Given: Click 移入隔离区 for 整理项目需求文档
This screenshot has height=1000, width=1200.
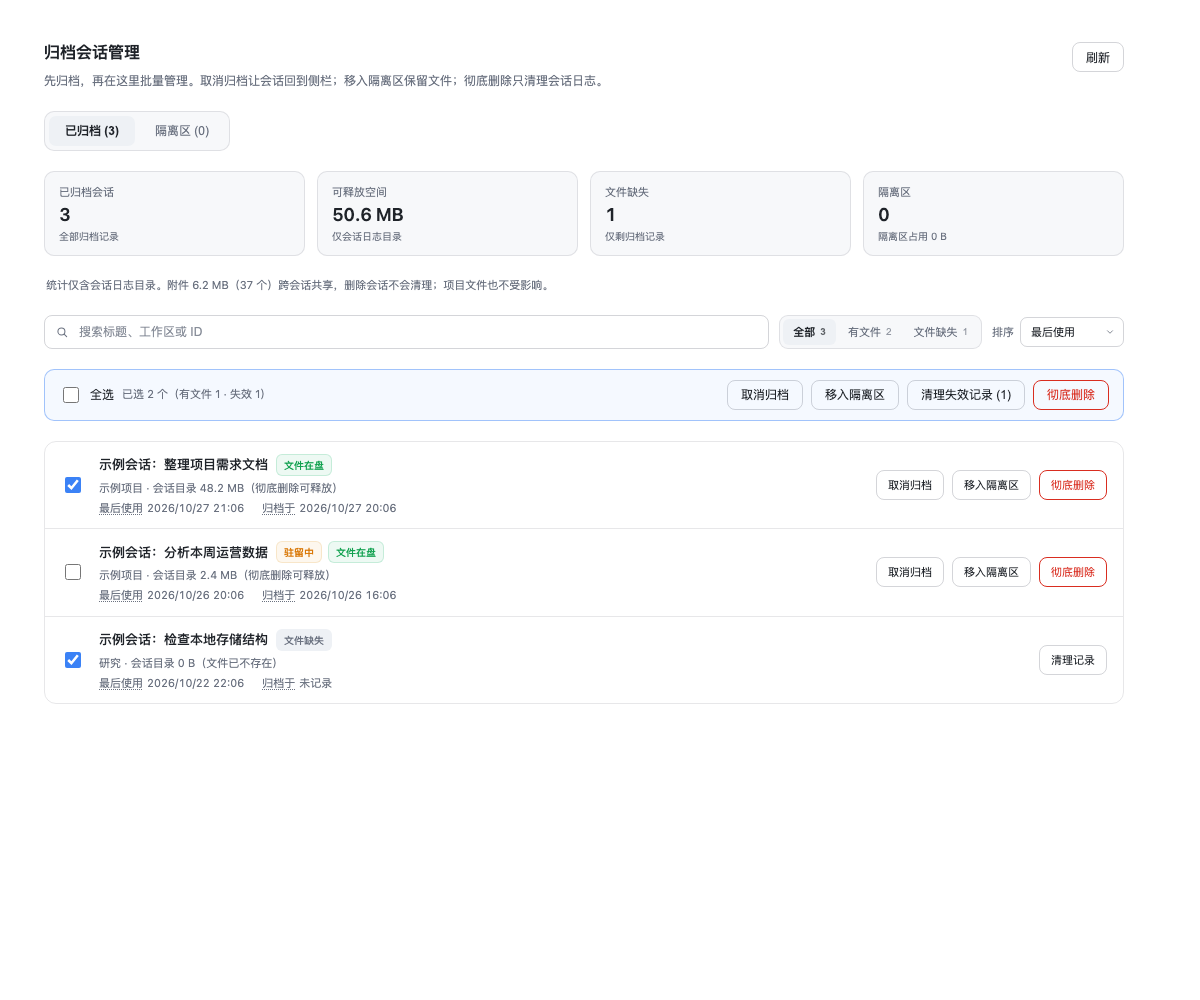Looking at the screenshot, I should pos(991,485).
